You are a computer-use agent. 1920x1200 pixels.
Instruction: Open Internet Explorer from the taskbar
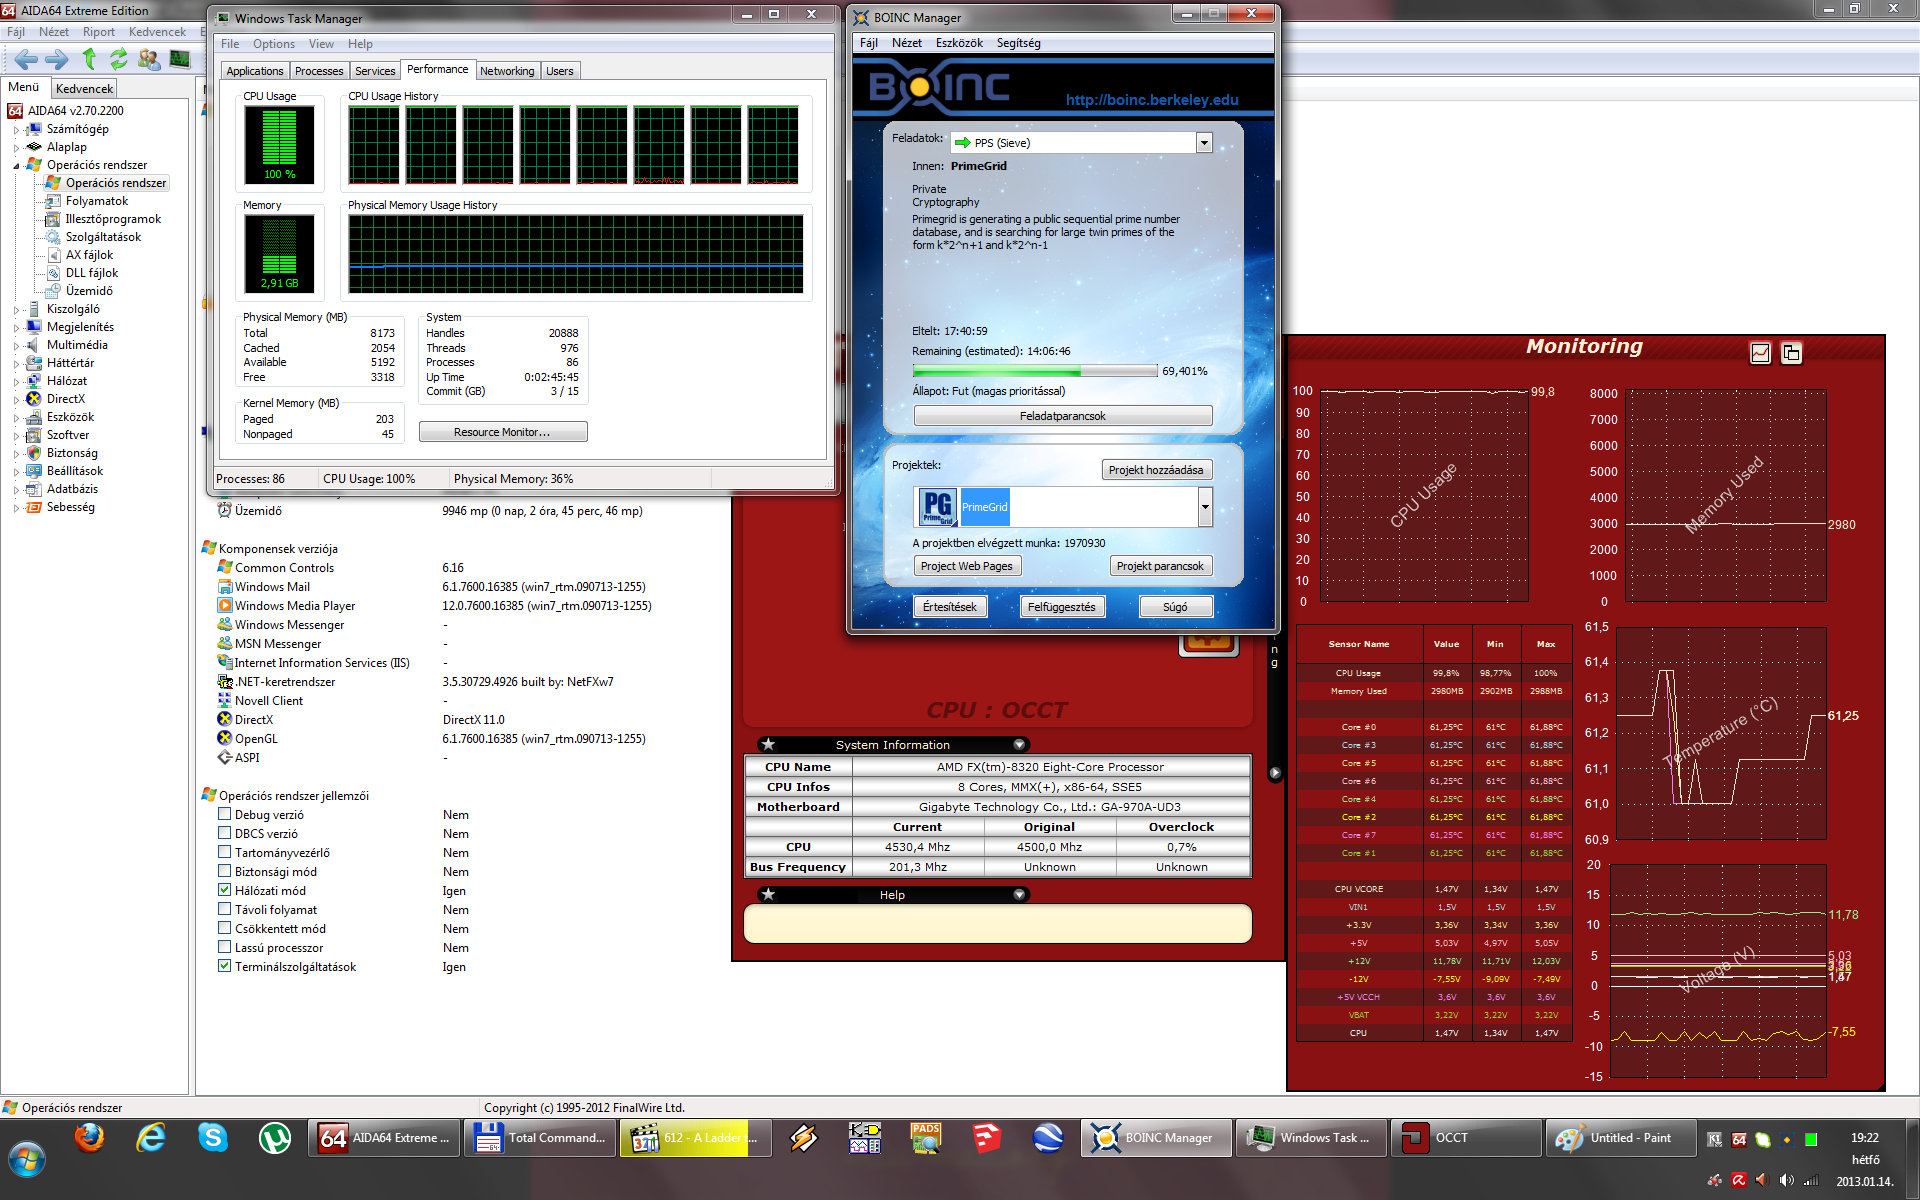pyautogui.click(x=151, y=1138)
